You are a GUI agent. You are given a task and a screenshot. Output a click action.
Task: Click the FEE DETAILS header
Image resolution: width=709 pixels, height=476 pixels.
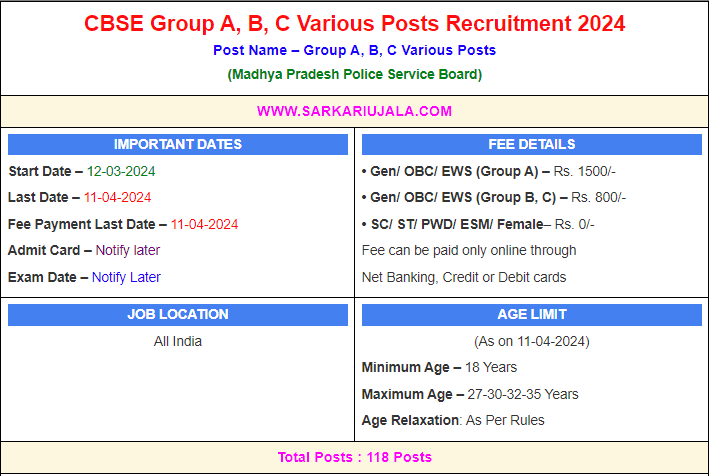pos(531,144)
